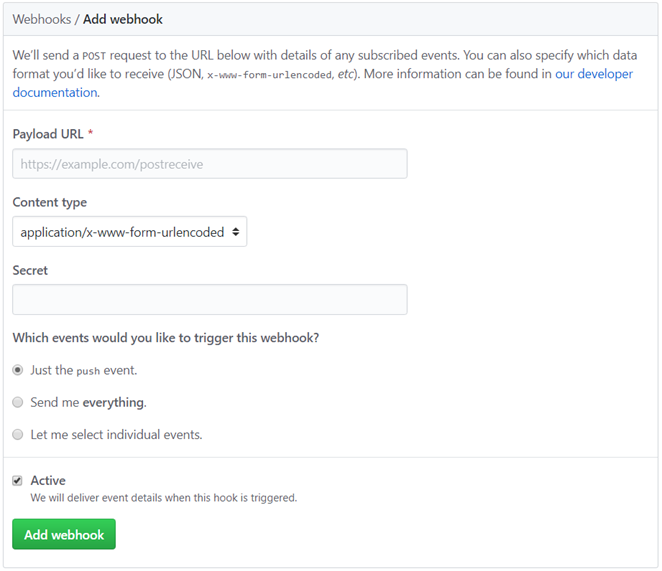Uncheck the Active checkbox

coord(18,481)
